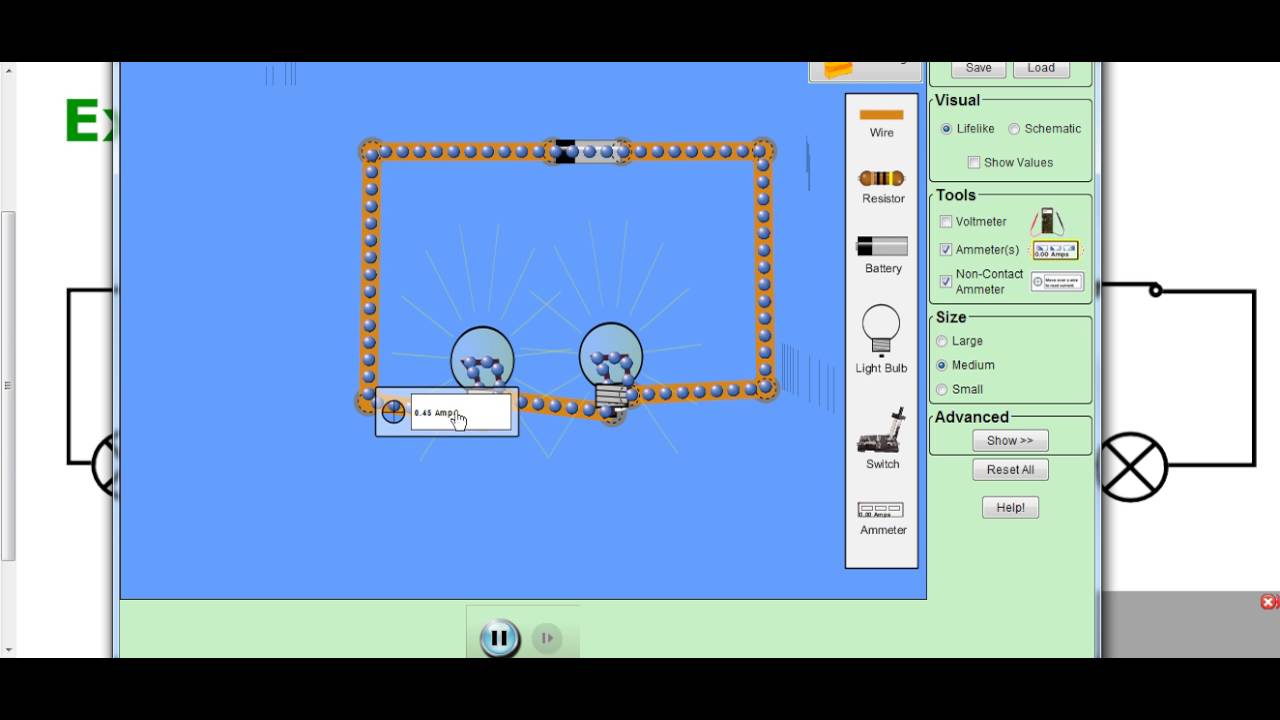Click the Load button
The height and width of the screenshot is (720, 1280).
1041,68
